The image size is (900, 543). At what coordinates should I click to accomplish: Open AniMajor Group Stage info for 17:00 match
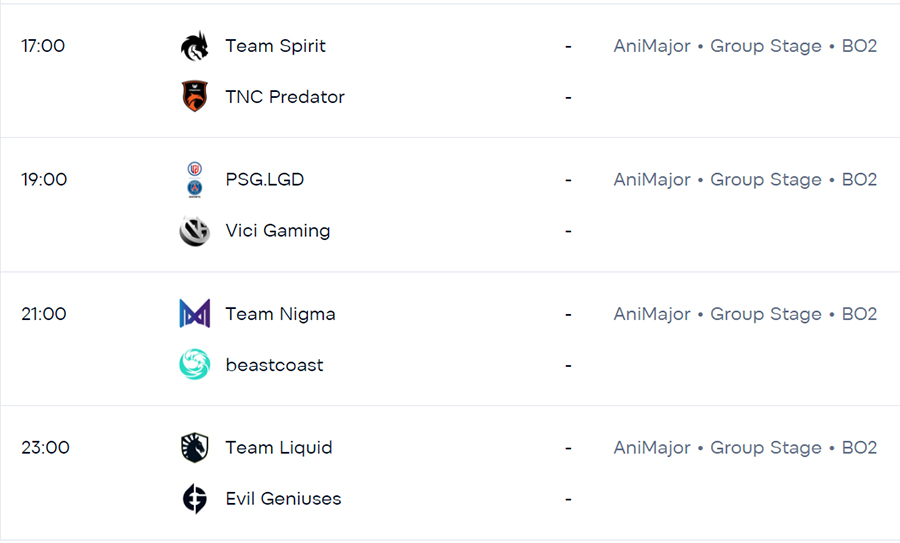tap(745, 46)
